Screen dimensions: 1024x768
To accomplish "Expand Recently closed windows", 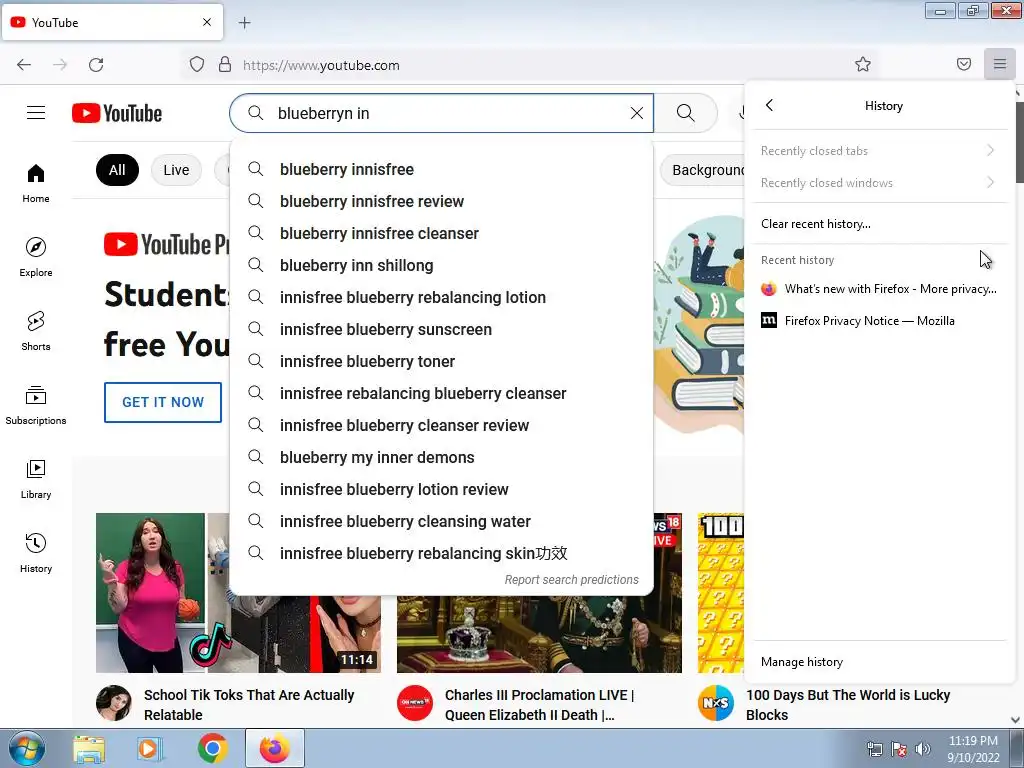I will 878,183.
